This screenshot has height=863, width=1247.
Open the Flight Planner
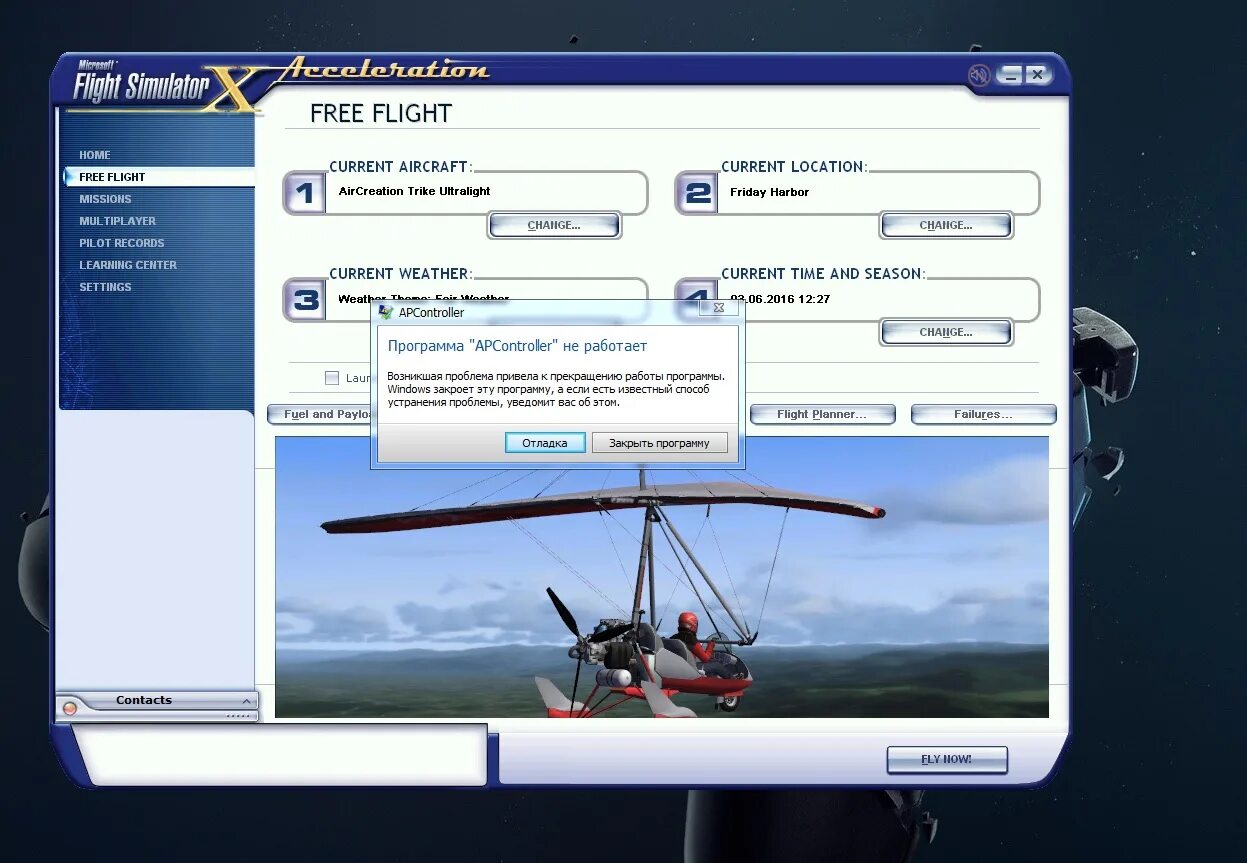822,414
